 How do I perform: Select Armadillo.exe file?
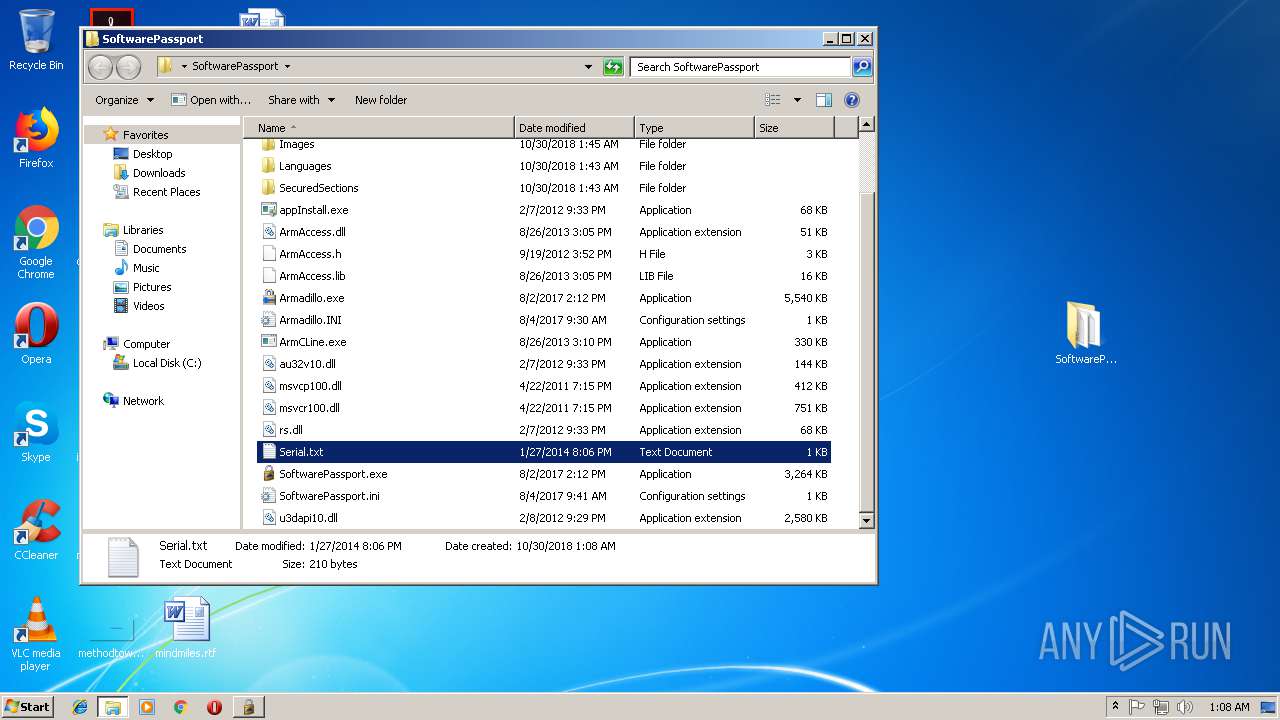click(544, 298)
